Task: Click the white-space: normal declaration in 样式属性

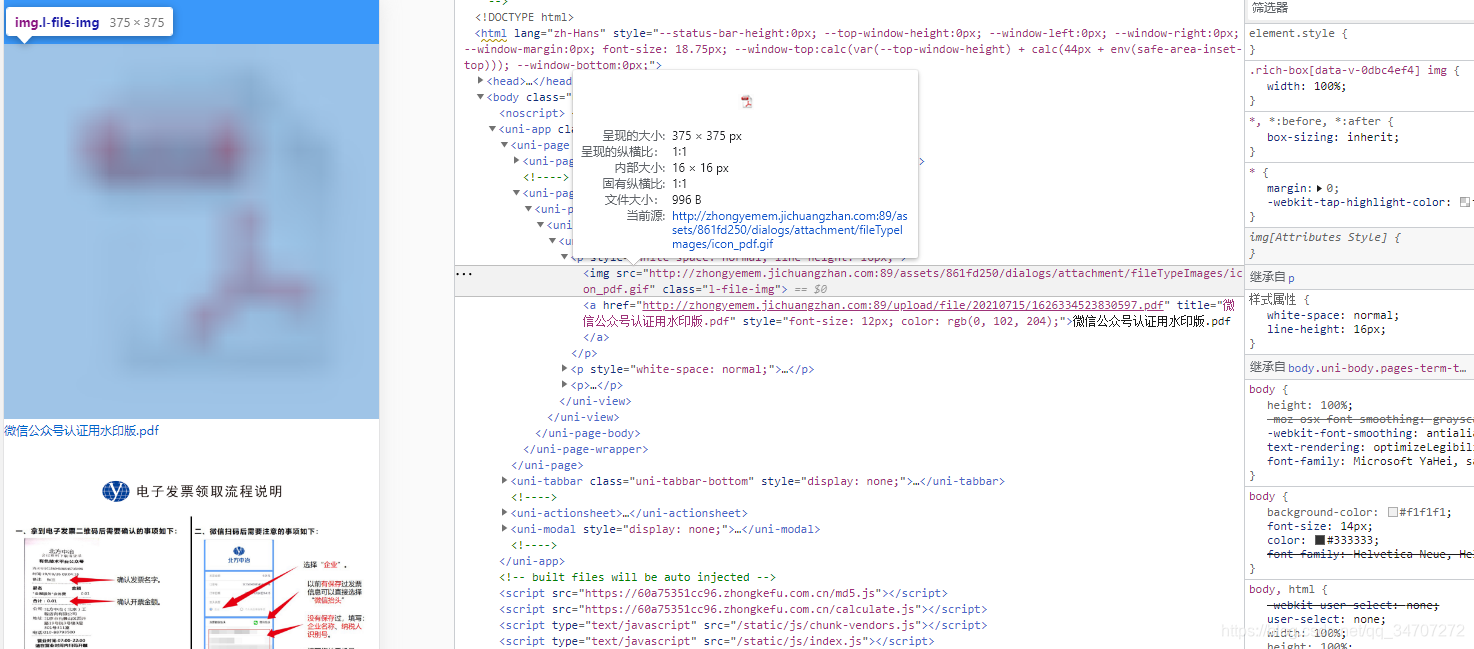Action: pyautogui.click(x=1333, y=315)
